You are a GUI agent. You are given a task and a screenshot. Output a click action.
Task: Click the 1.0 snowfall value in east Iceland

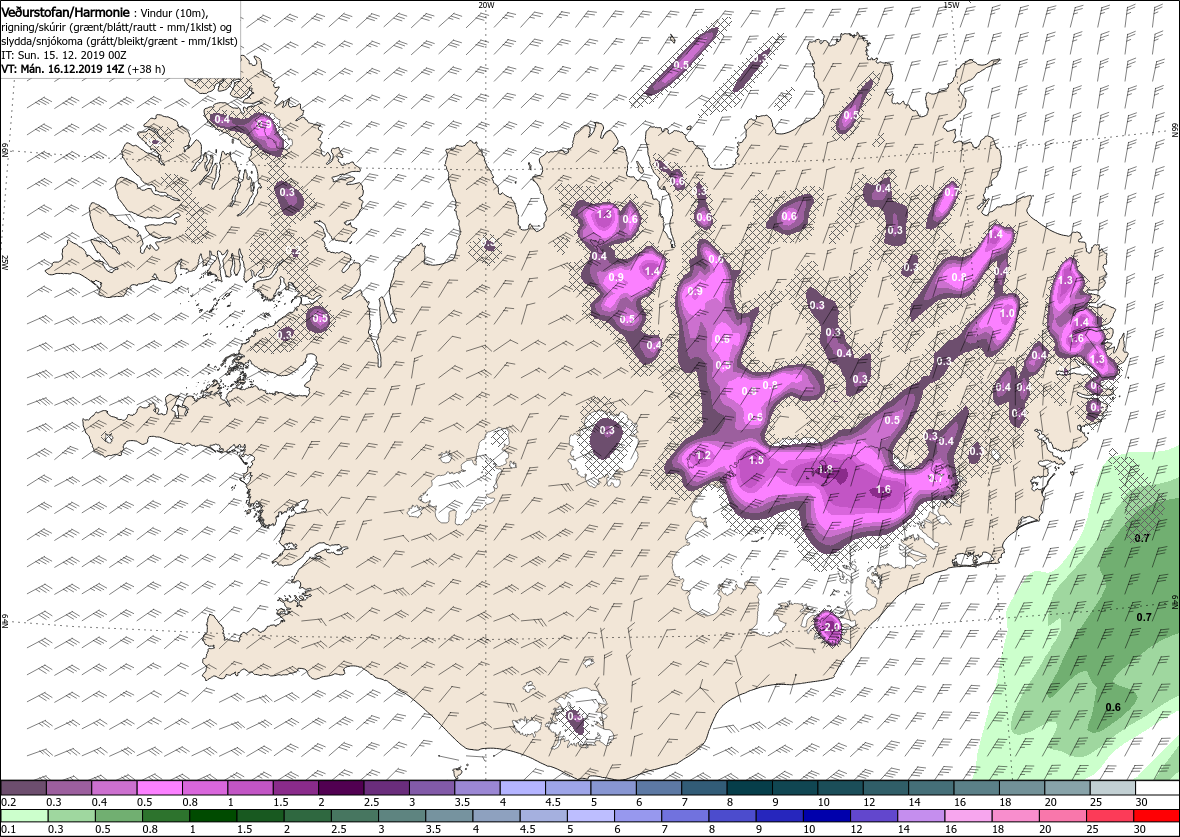pyautogui.click(x=1008, y=313)
